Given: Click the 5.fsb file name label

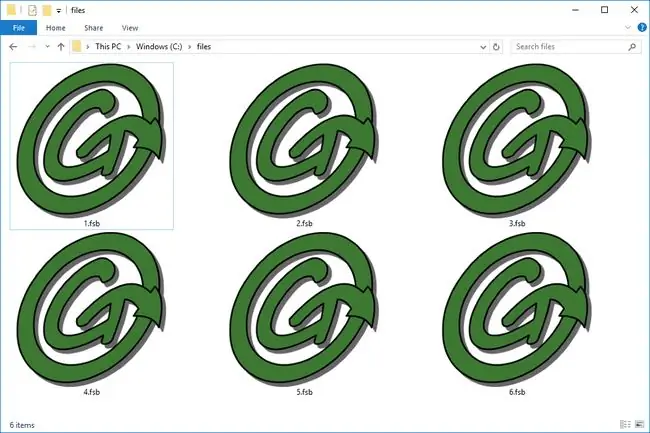Looking at the screenshot, I should coord(304,392).
